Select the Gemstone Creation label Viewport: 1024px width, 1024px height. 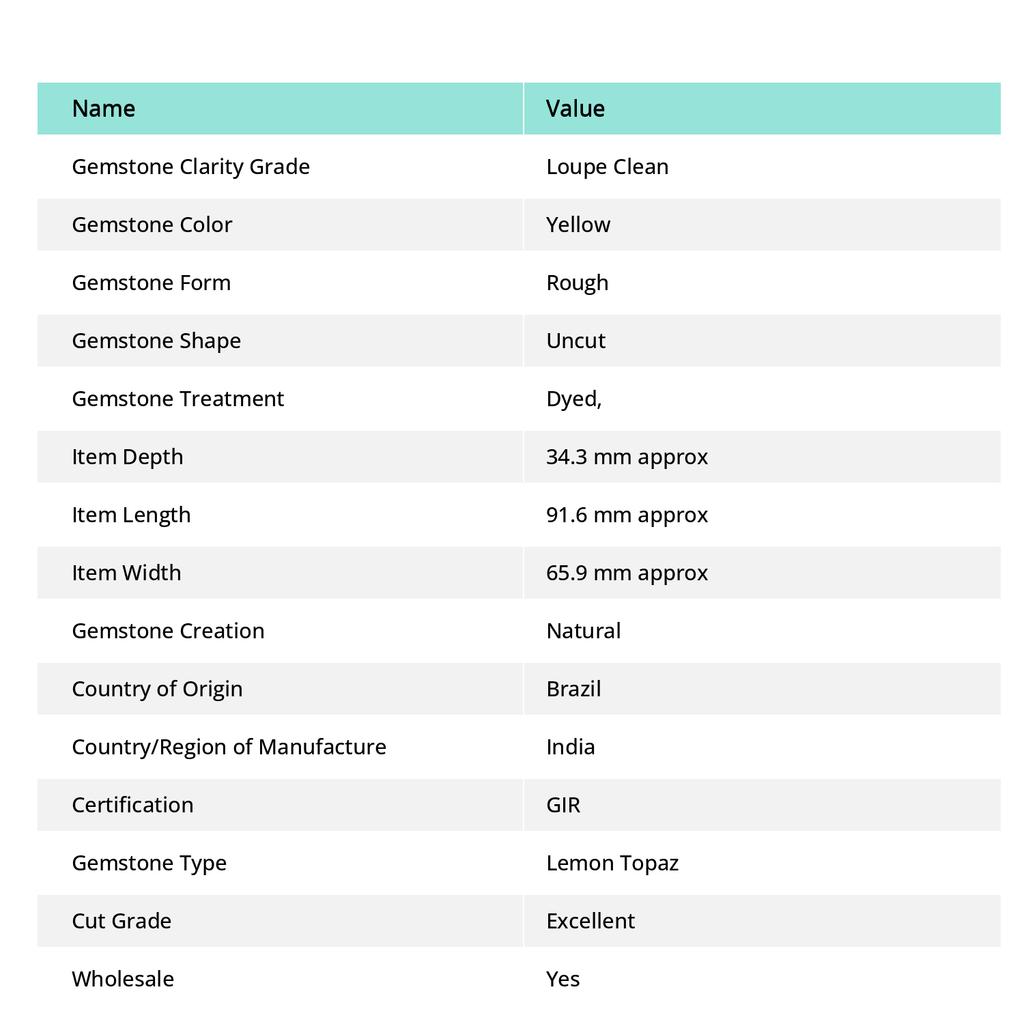168,631
